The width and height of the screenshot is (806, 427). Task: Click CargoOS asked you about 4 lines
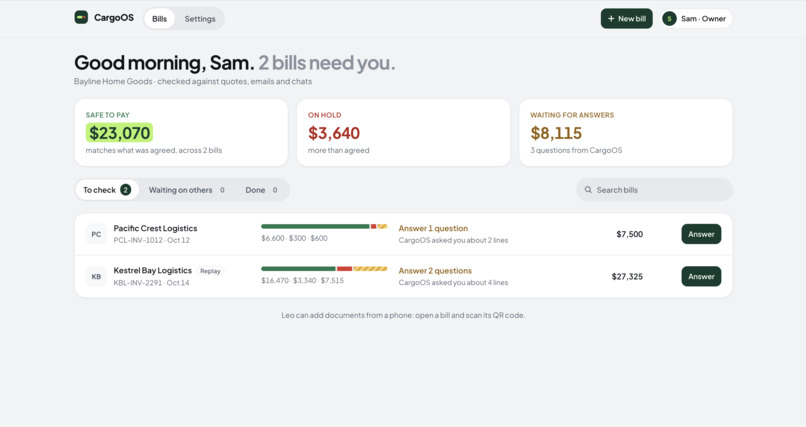tap(453, 283)
